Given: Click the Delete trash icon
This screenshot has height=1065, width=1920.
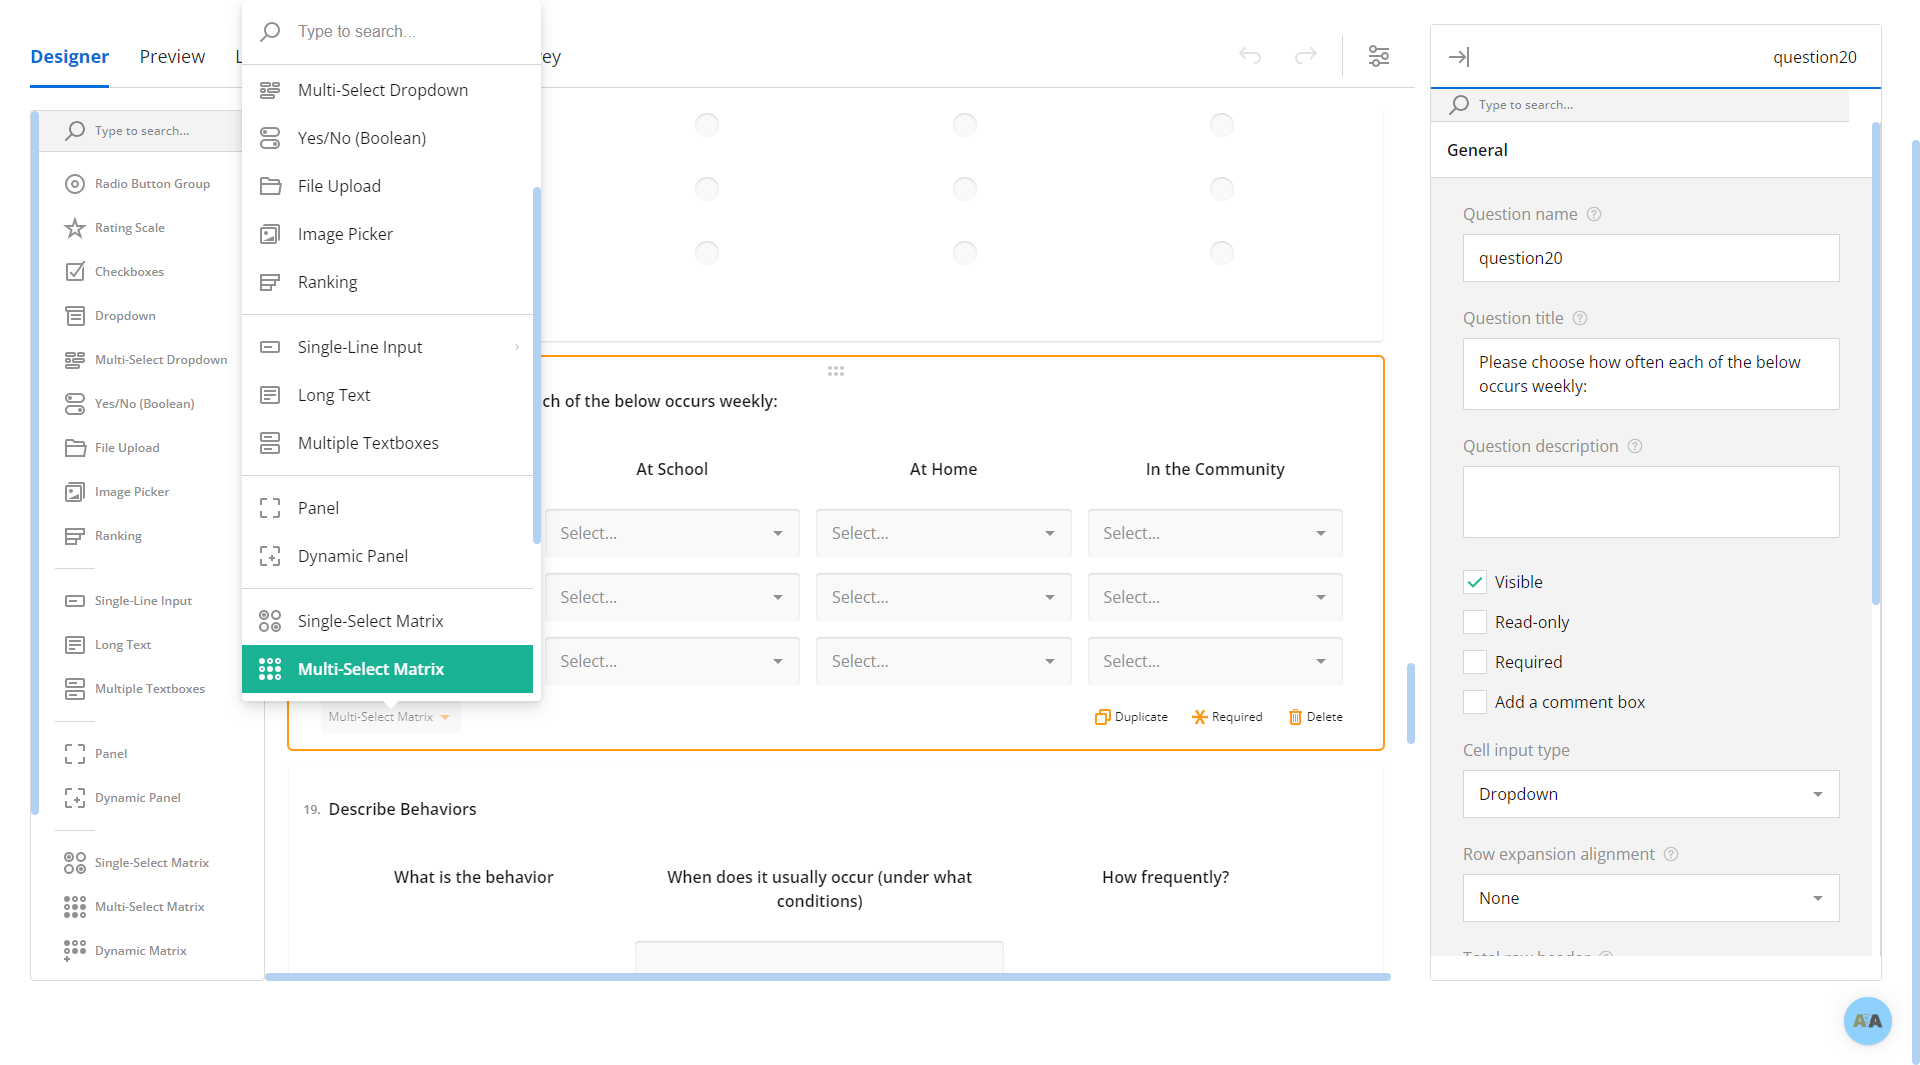Looking at the screenshot, I should pos(1295,717).
